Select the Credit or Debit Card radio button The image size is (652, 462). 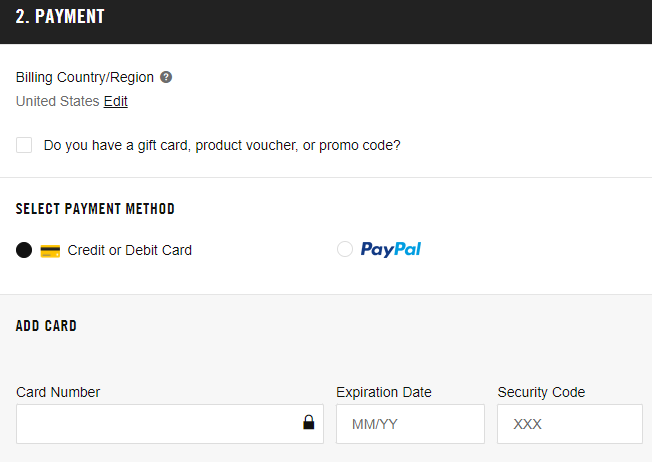pyautogui.click(x=24, y=250)
